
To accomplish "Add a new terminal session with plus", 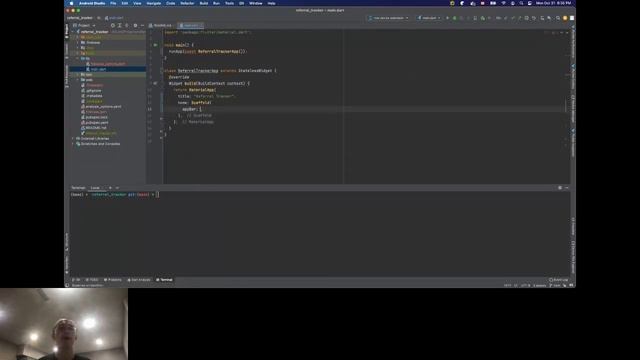I will click(x=110, y=188).
